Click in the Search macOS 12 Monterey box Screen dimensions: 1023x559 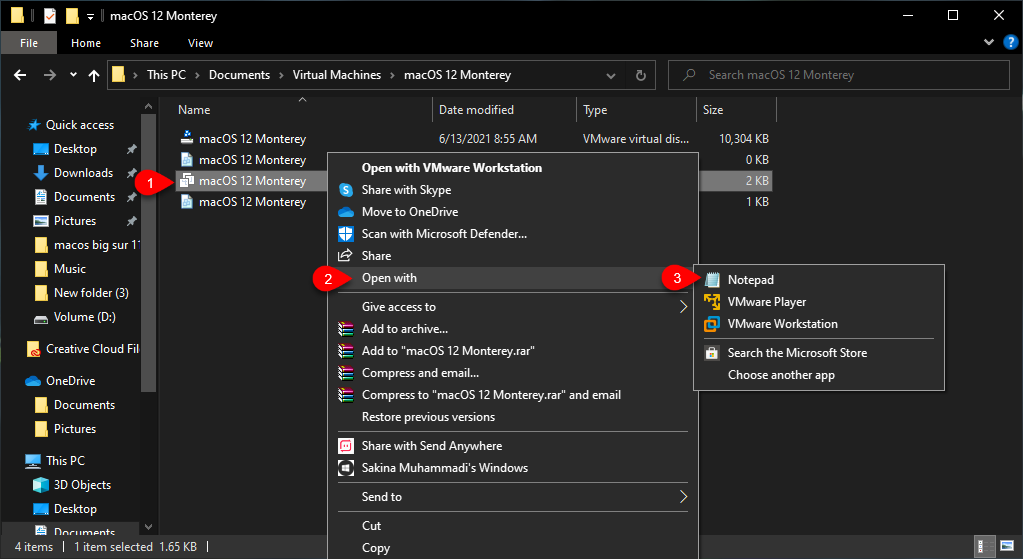(838, 75)
